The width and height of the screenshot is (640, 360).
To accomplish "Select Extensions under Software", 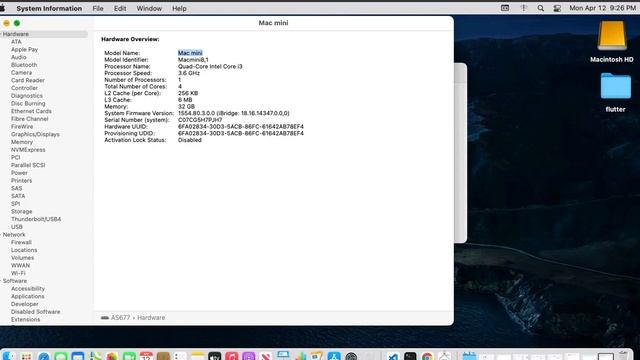I will tap(26, 320).
